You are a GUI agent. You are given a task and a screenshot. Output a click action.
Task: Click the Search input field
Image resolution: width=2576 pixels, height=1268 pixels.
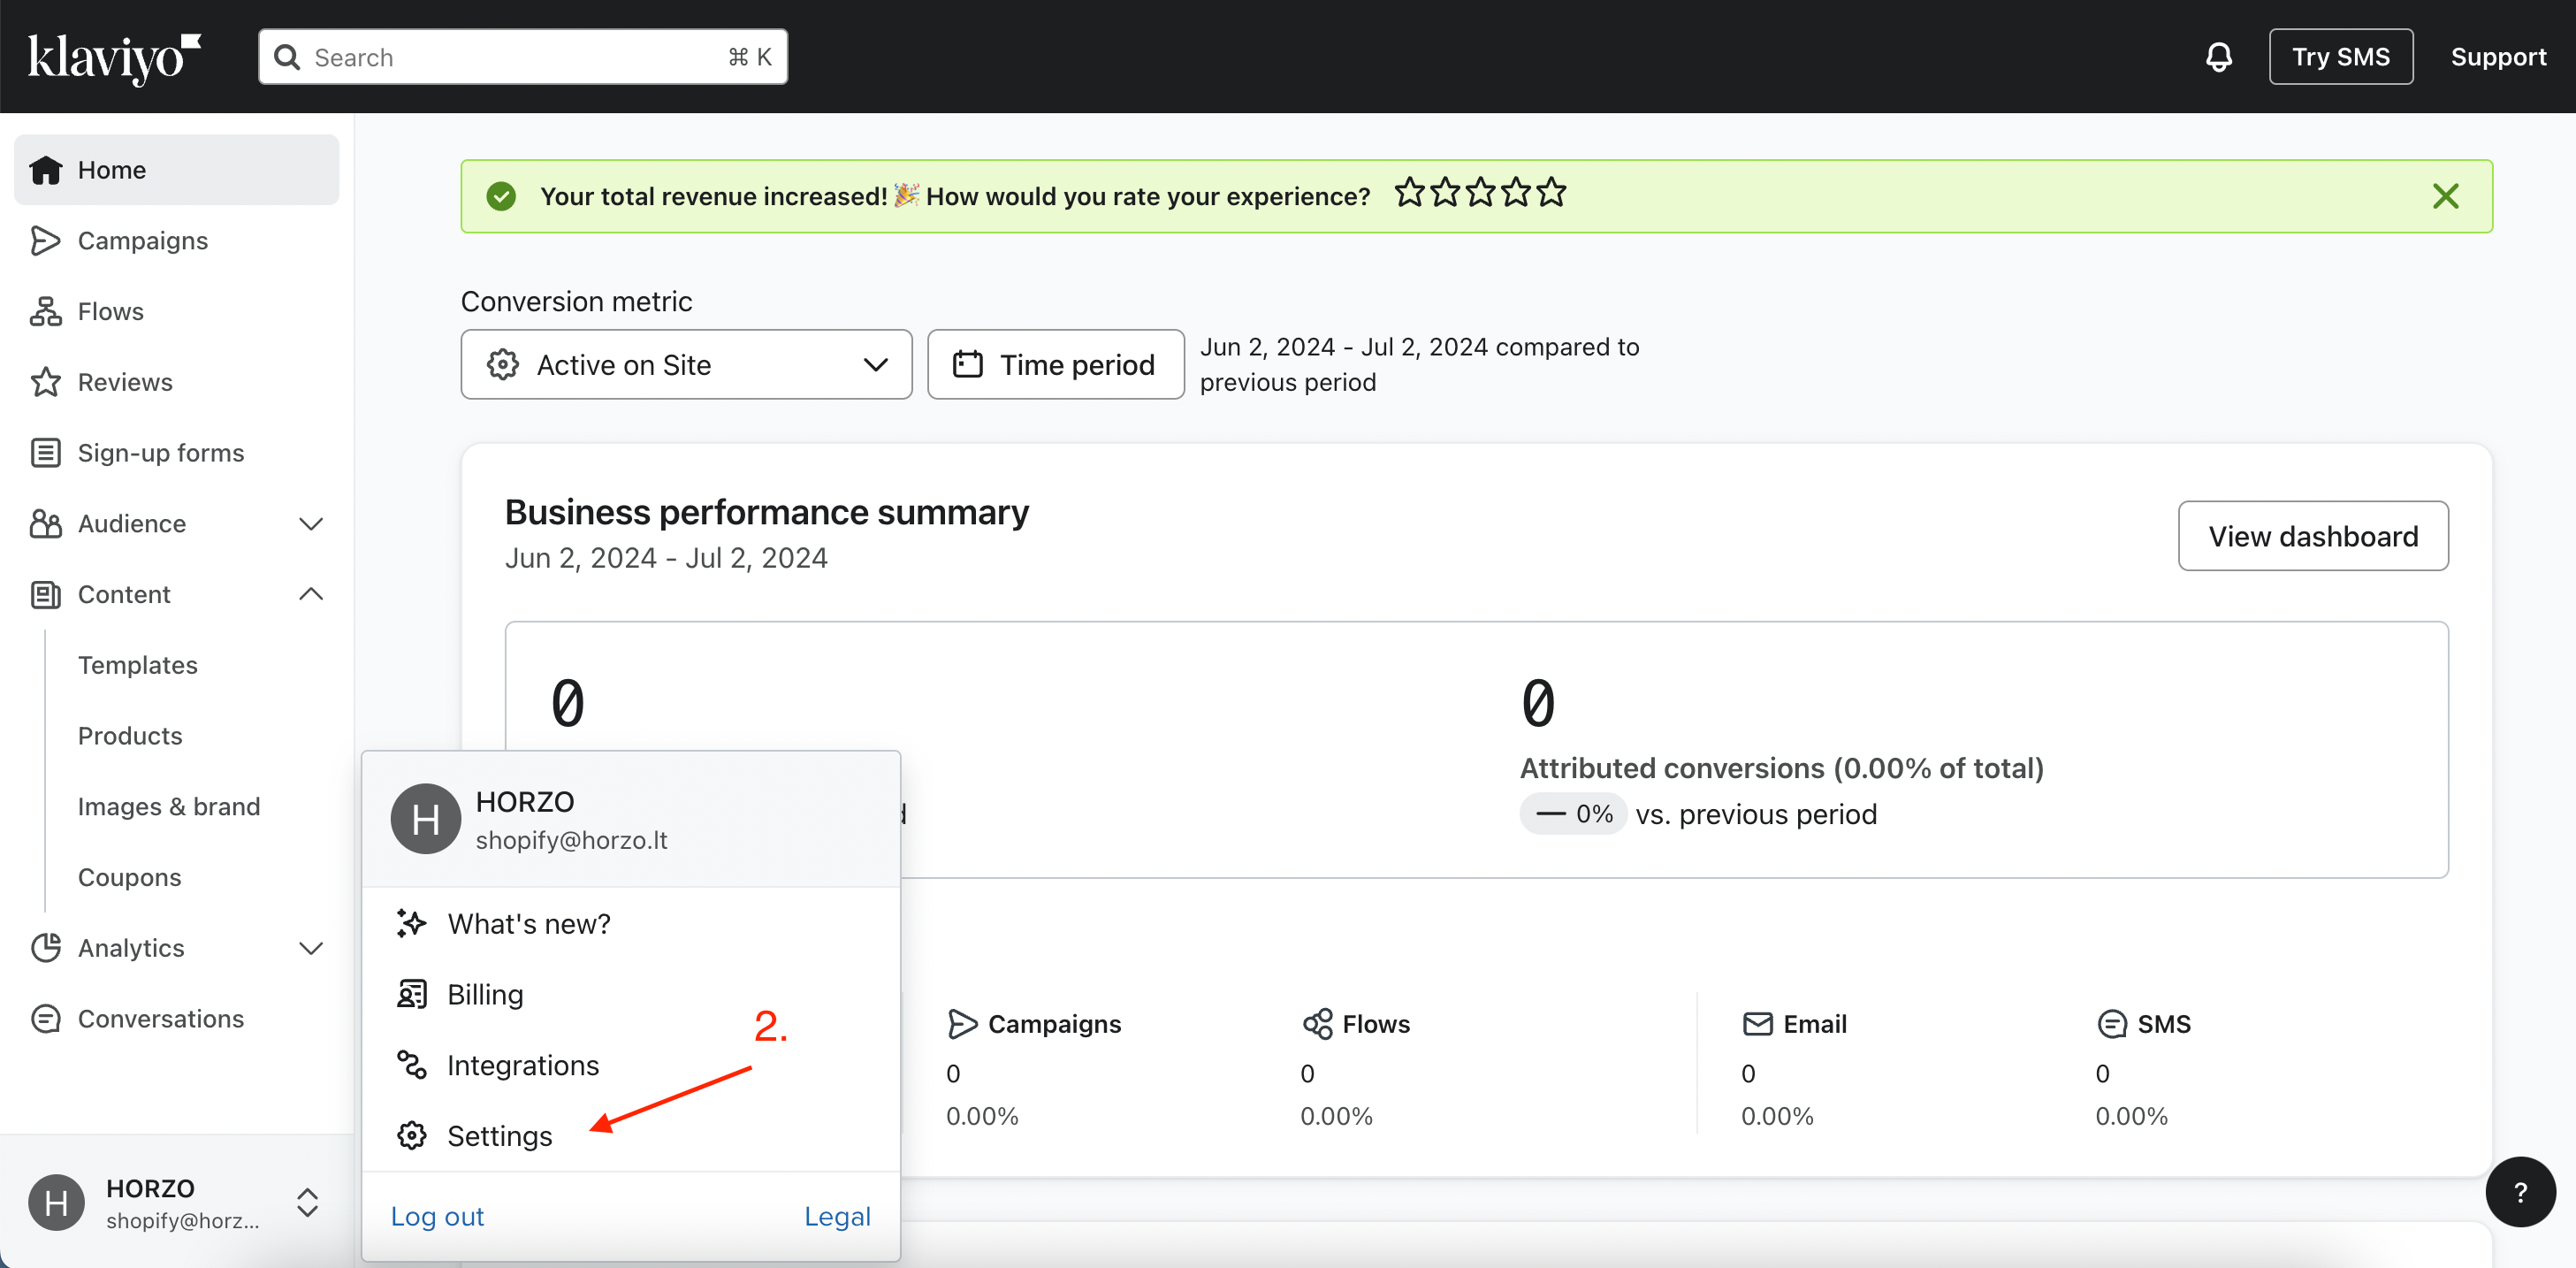tap(520, 57)
